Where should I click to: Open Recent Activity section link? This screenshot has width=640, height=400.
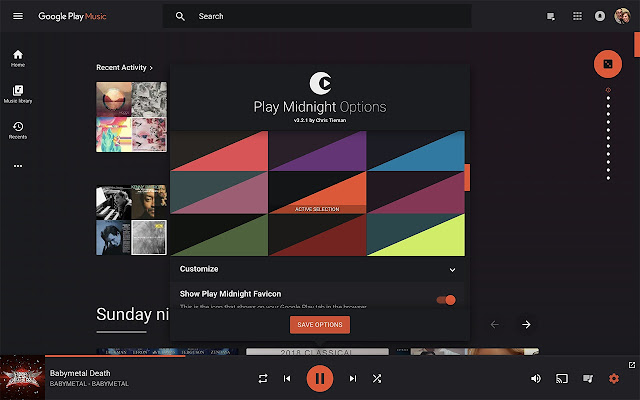pyautogui.click(x=124, y=67)
